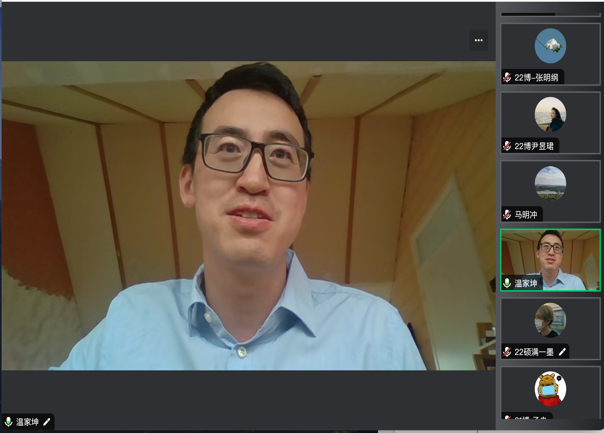Select the cartoon bear avatar participant tile
The height and width of the screenshot is (433, 604).
[550, 388]
